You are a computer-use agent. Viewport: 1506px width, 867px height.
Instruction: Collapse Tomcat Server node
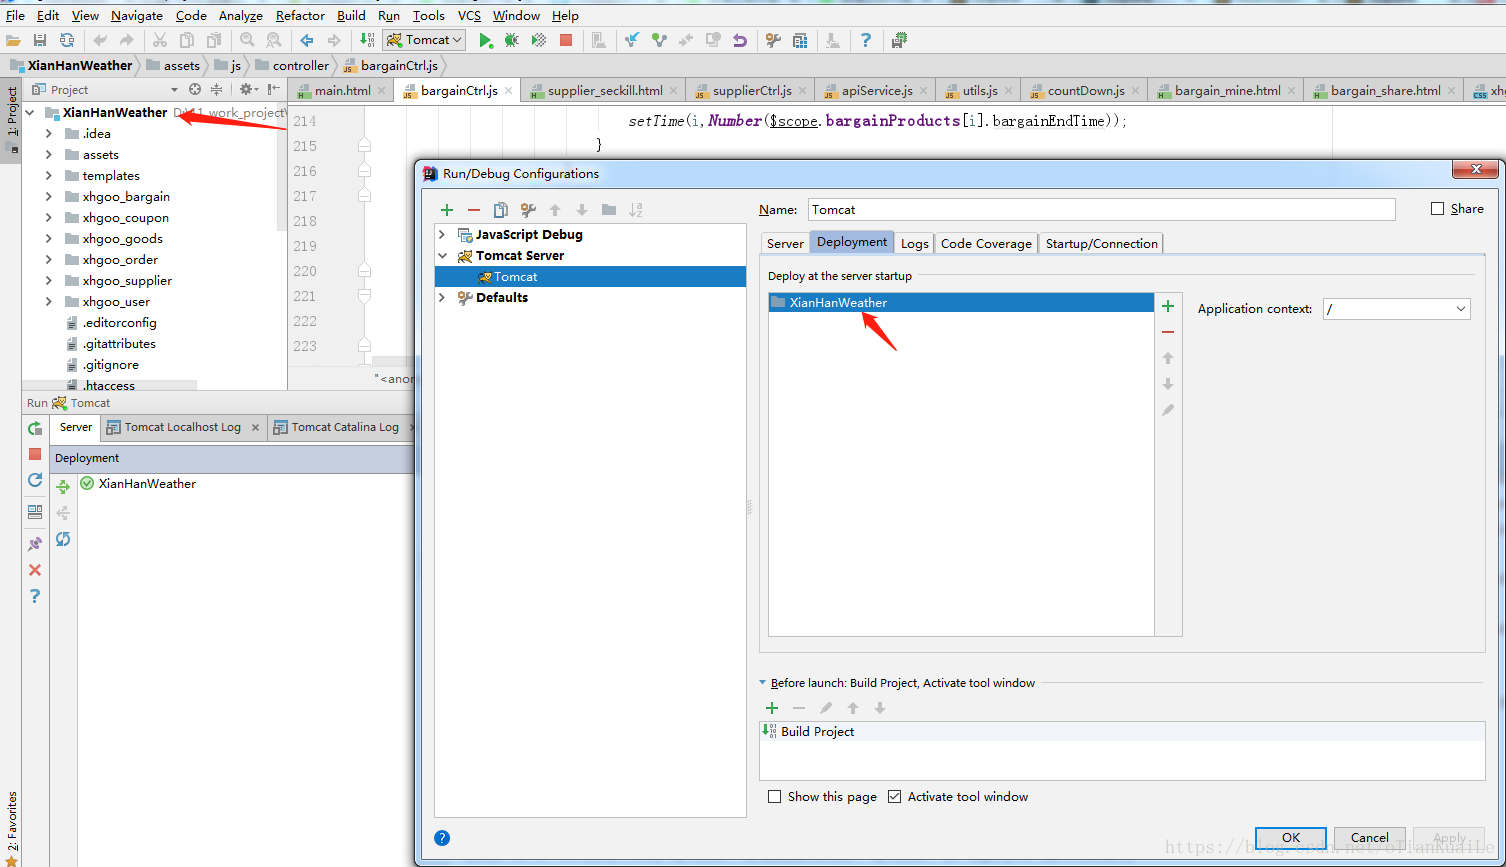[x=442, y=255]
